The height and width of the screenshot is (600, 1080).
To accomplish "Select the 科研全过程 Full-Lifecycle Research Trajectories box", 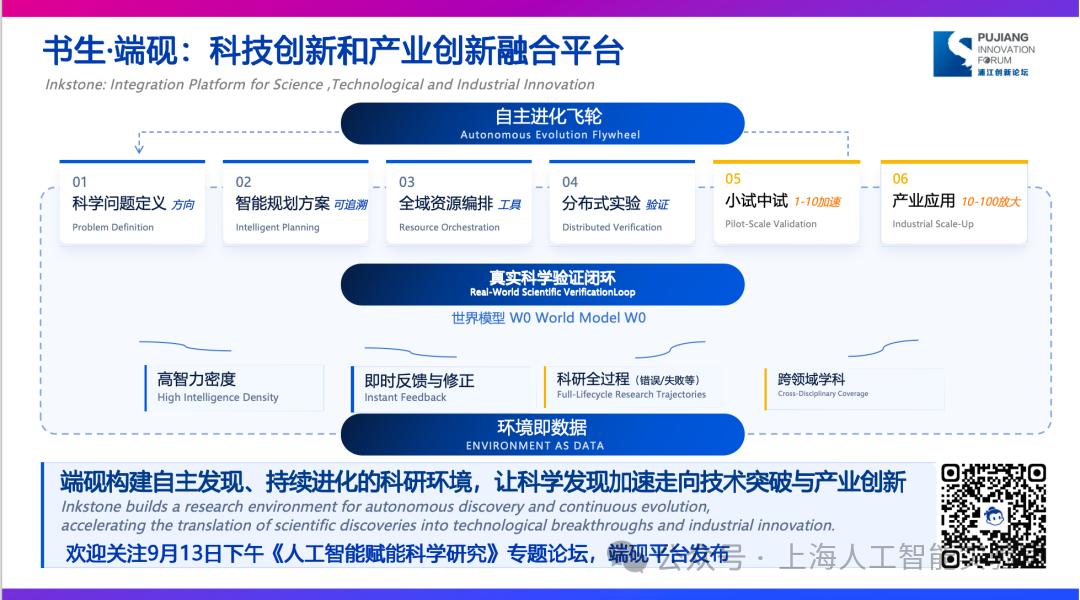I will click(x=631, y=386).
